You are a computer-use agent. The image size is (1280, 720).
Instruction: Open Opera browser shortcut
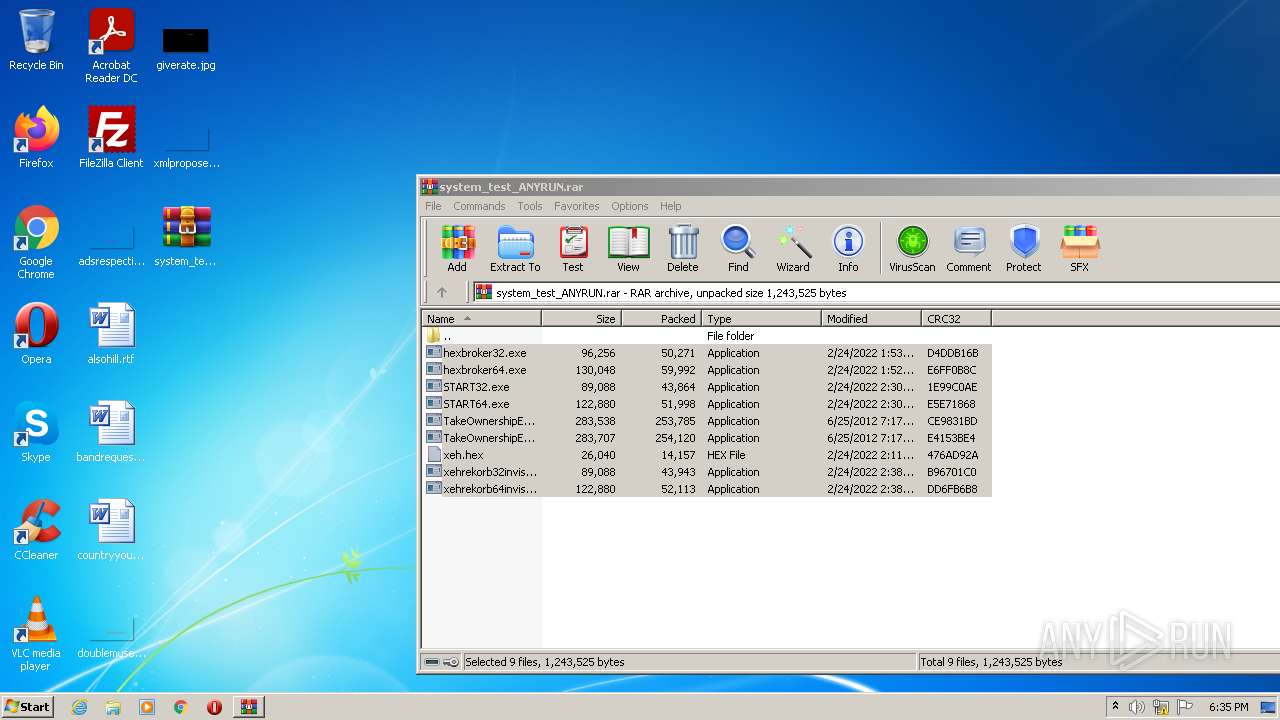pos(36,334)
